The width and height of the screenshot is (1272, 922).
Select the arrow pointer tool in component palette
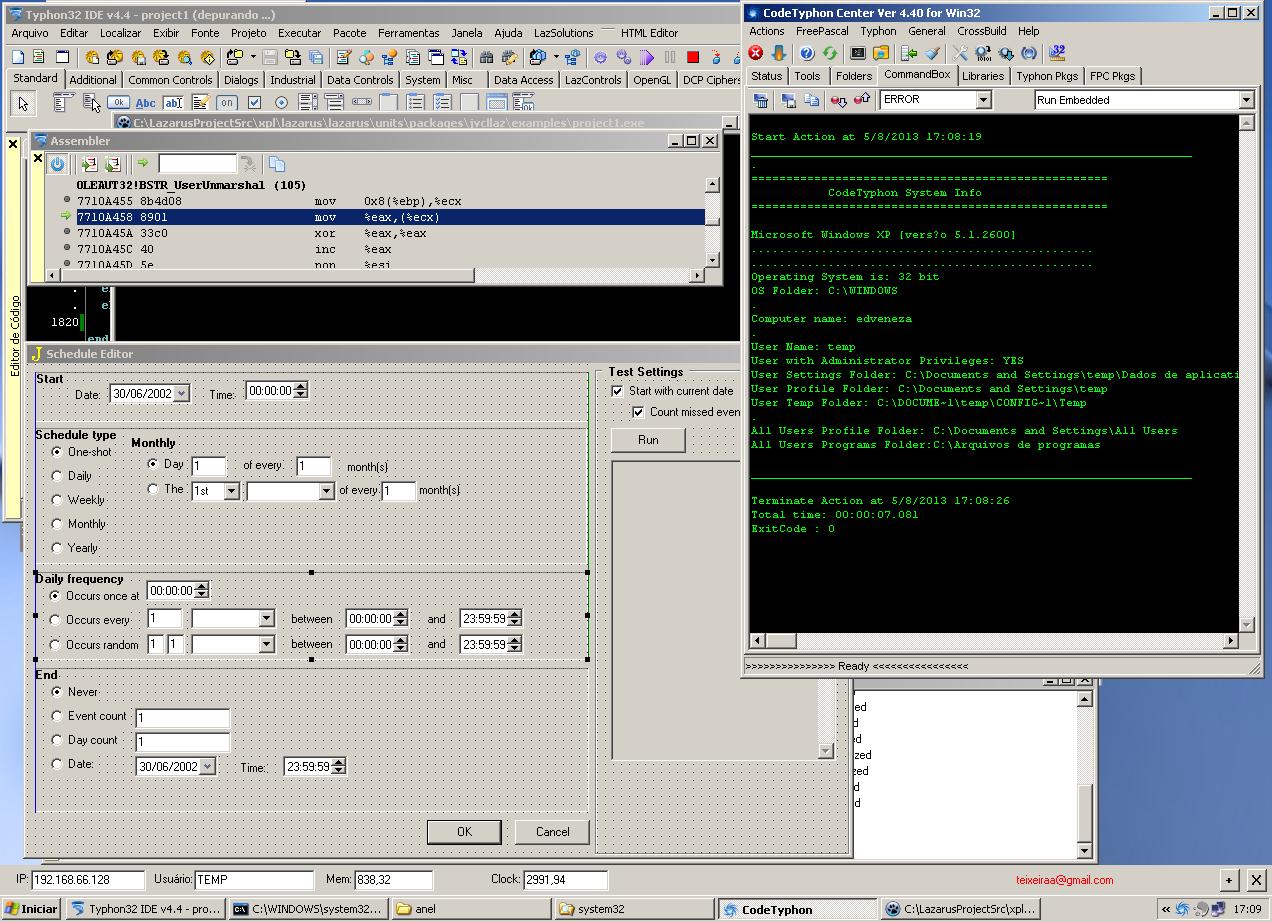tap(23, 102)
